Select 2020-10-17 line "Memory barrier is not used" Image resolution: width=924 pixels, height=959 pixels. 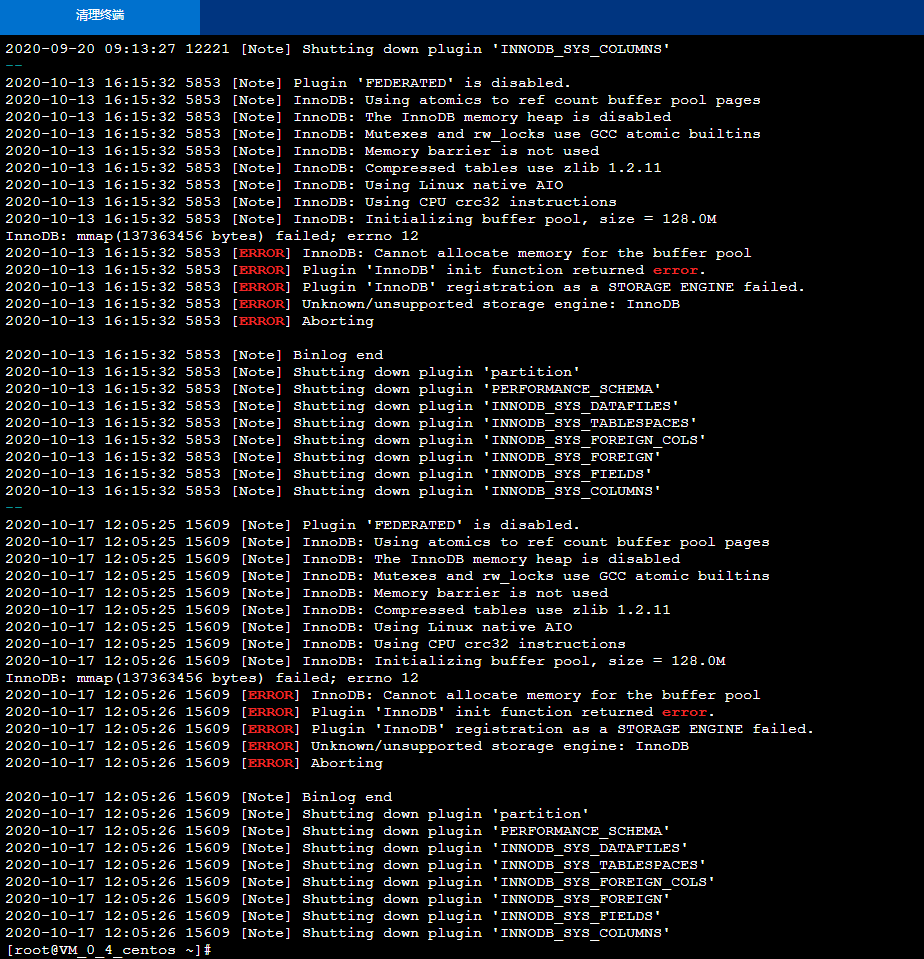[x=306, y=593]
